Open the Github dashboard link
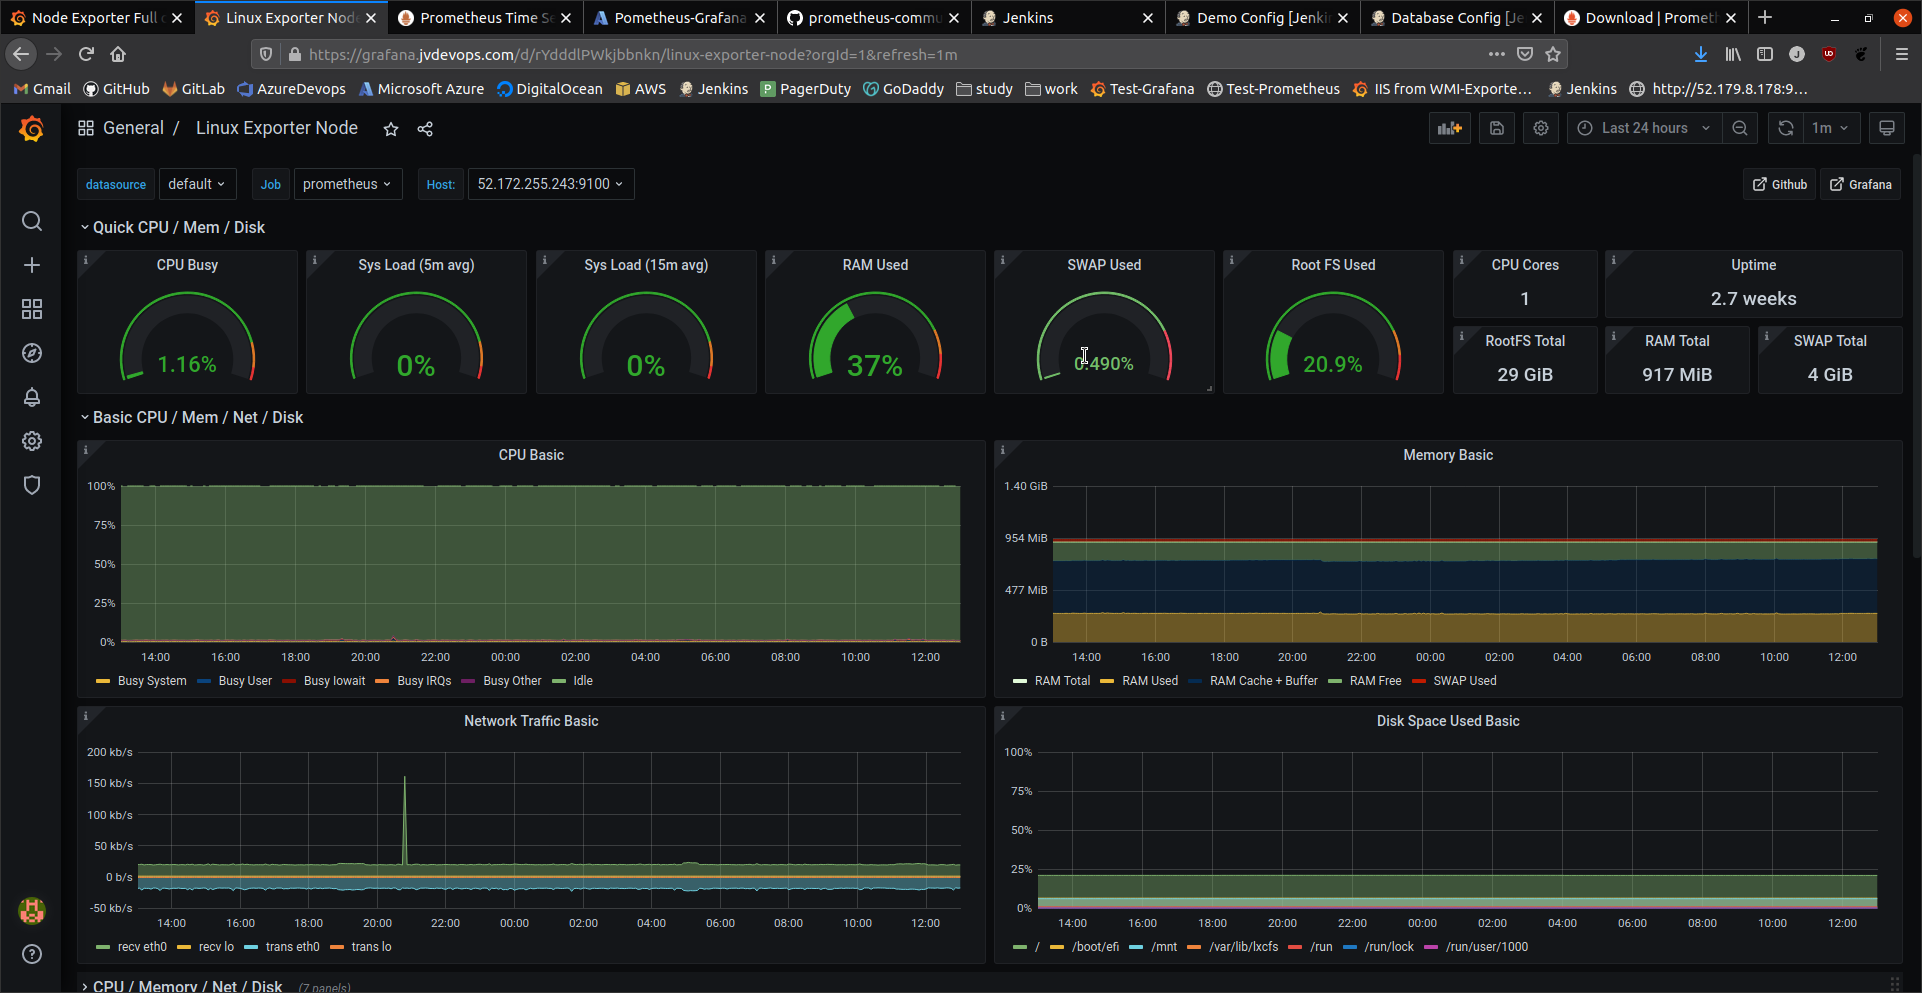The width and height of the screenshot is (1922, 993). click(1779, 184)
